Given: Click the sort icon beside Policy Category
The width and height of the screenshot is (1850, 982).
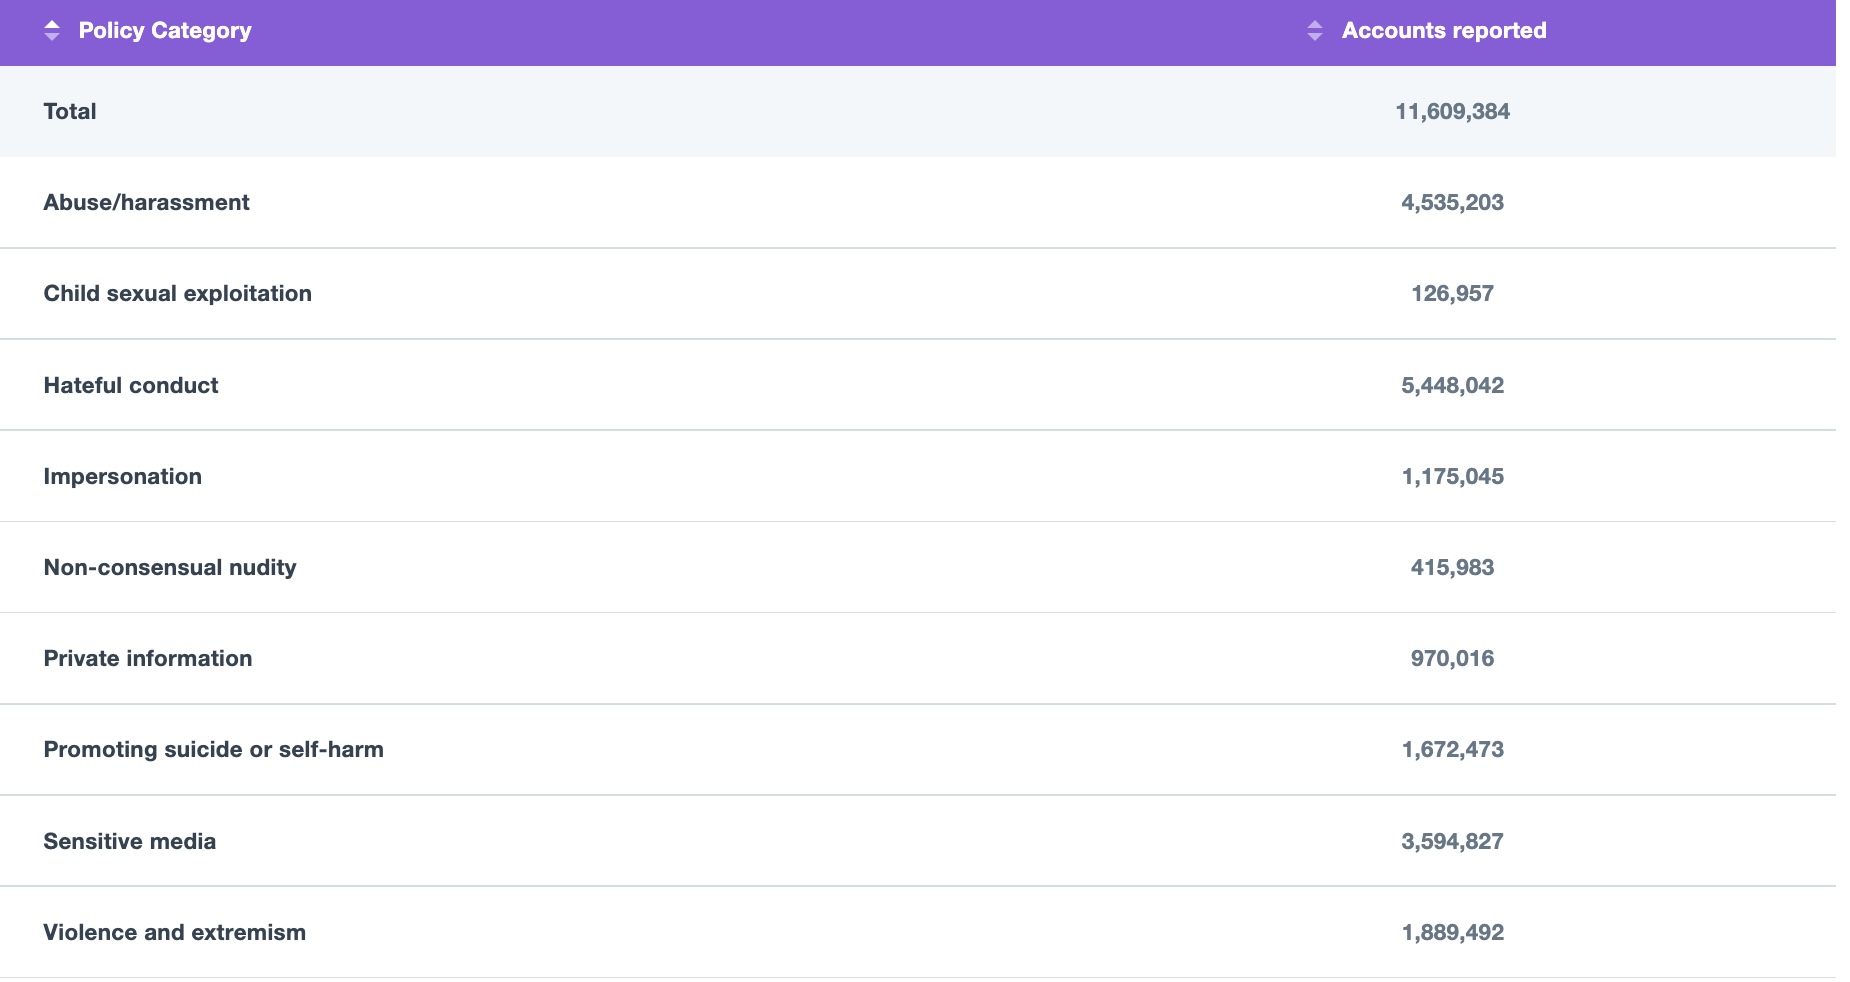Looking at the screenshot, I should tap(52, 31).
